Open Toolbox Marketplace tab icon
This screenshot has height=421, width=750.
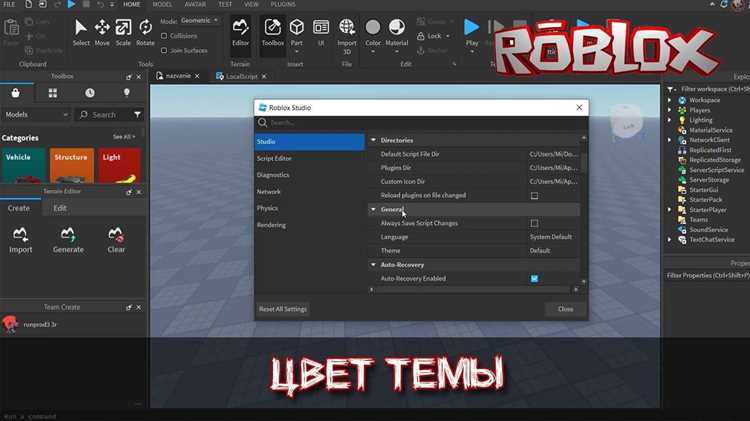(x=16, y=93)
